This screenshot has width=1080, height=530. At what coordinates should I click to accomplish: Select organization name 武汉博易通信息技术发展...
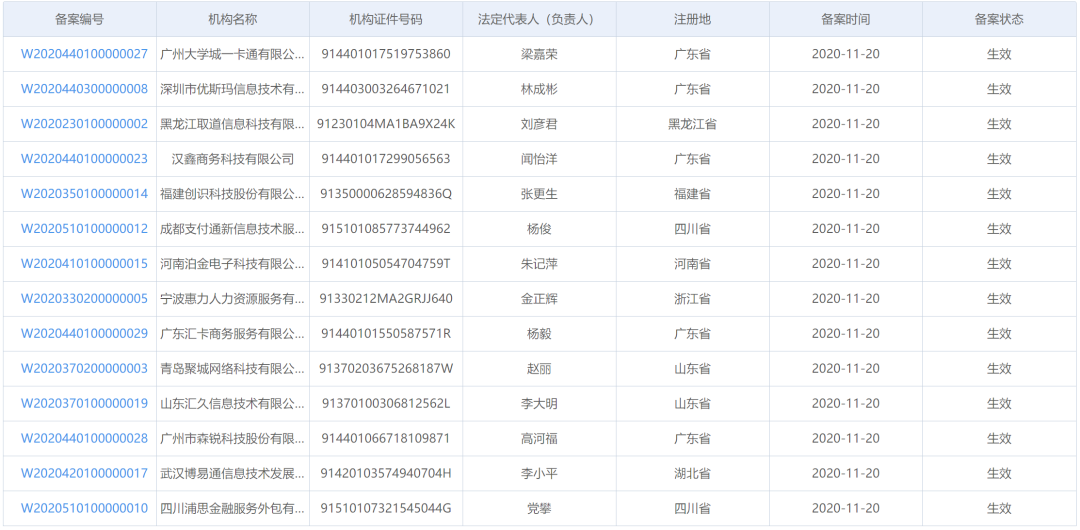(233, 473)
